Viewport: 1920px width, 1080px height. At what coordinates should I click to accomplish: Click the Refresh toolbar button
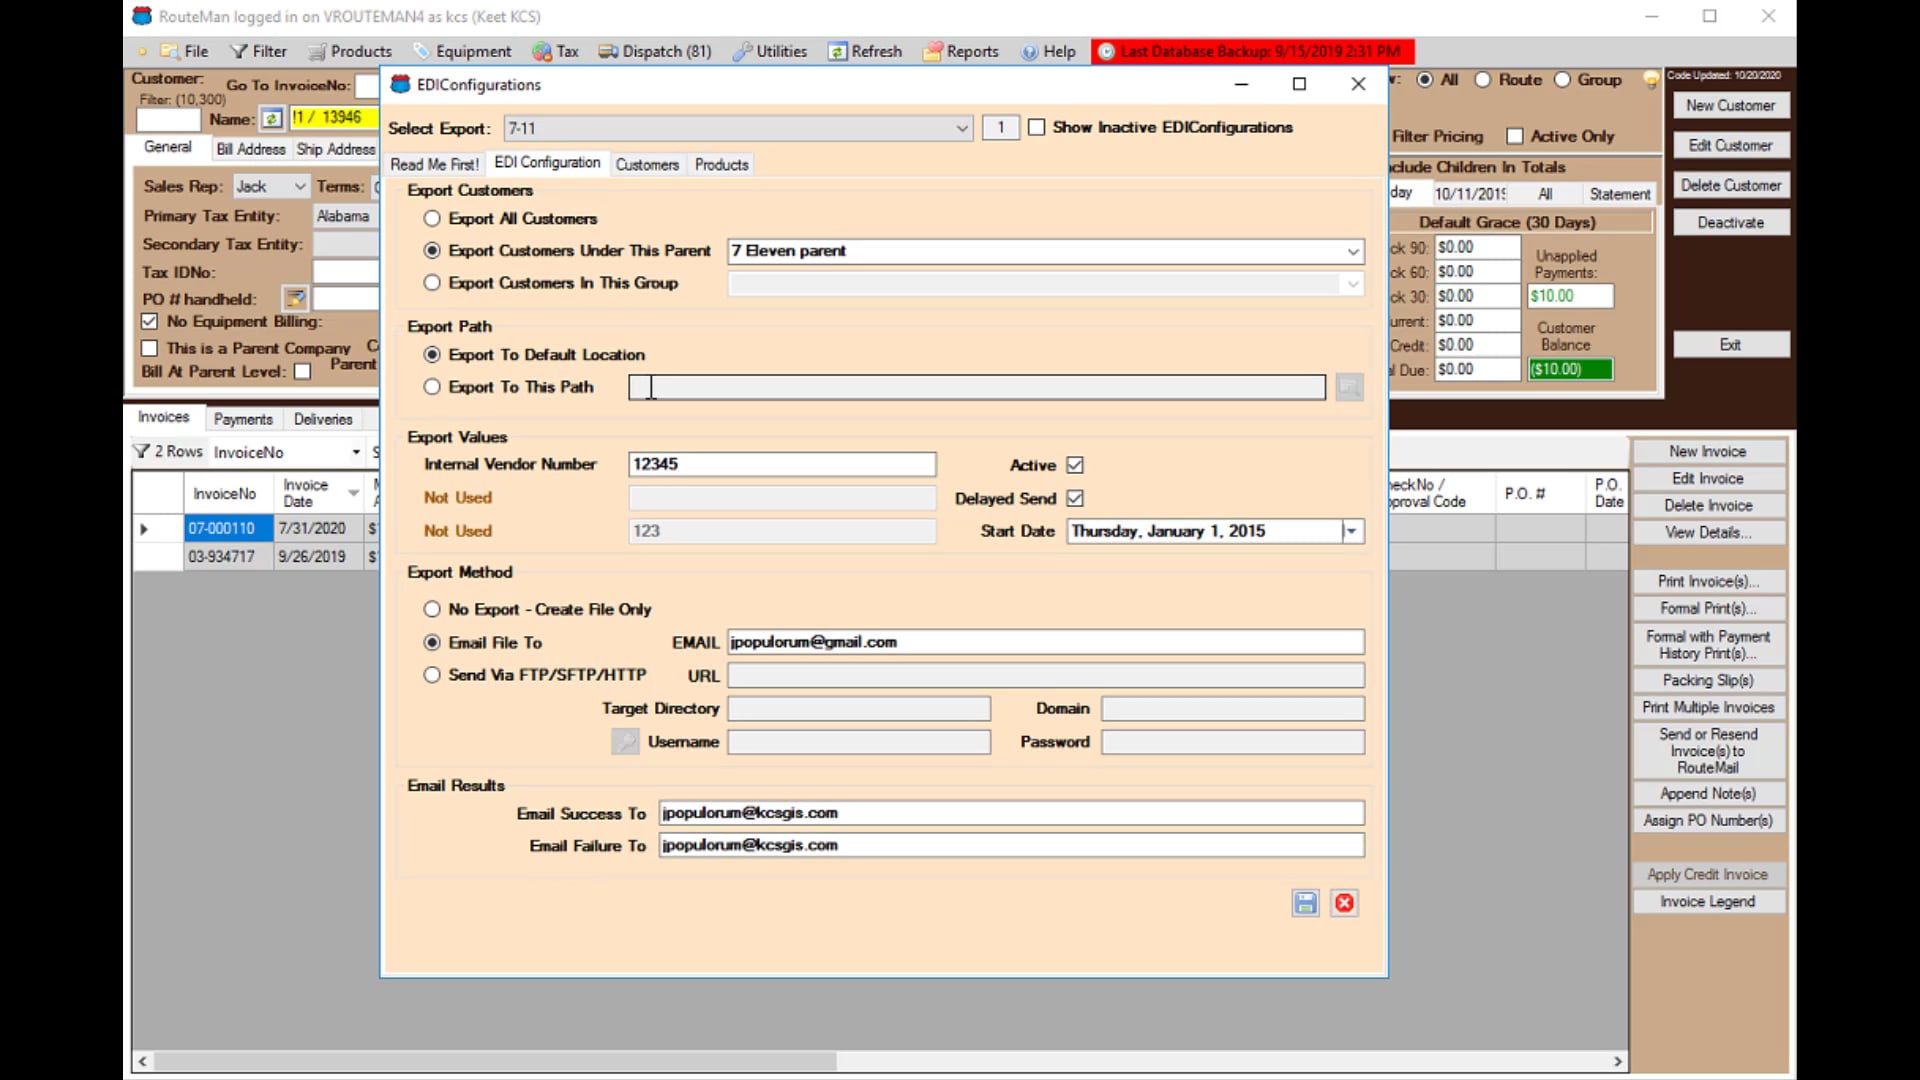coord(865,51)
